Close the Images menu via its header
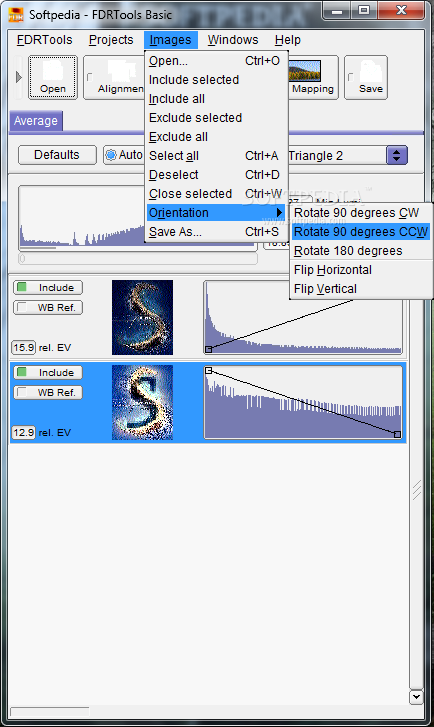The width and height of the screenshot is (434, 727). click(x=170, y=40)
